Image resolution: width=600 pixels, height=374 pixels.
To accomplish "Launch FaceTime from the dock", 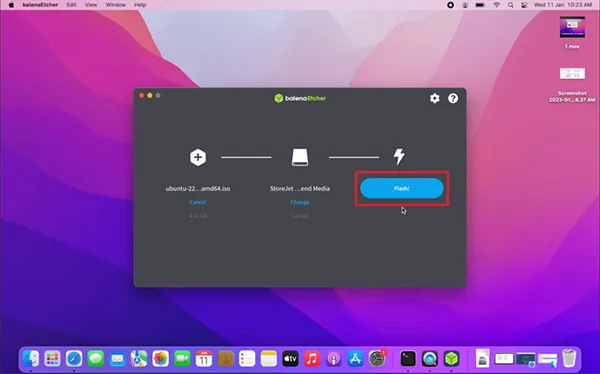I will click(182, 359).
